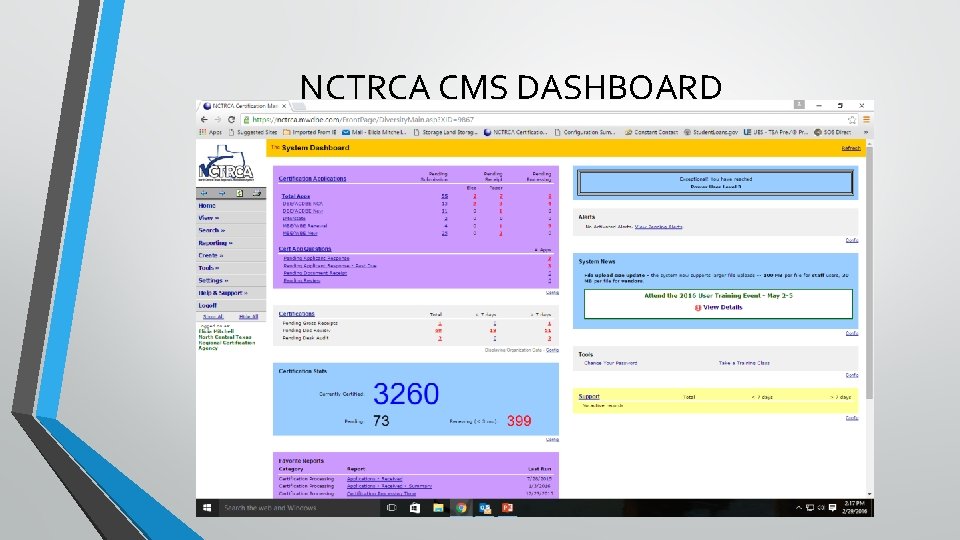Click the sidebar page refresh icon
Screen dimensions: 960x540
[239, 193]
